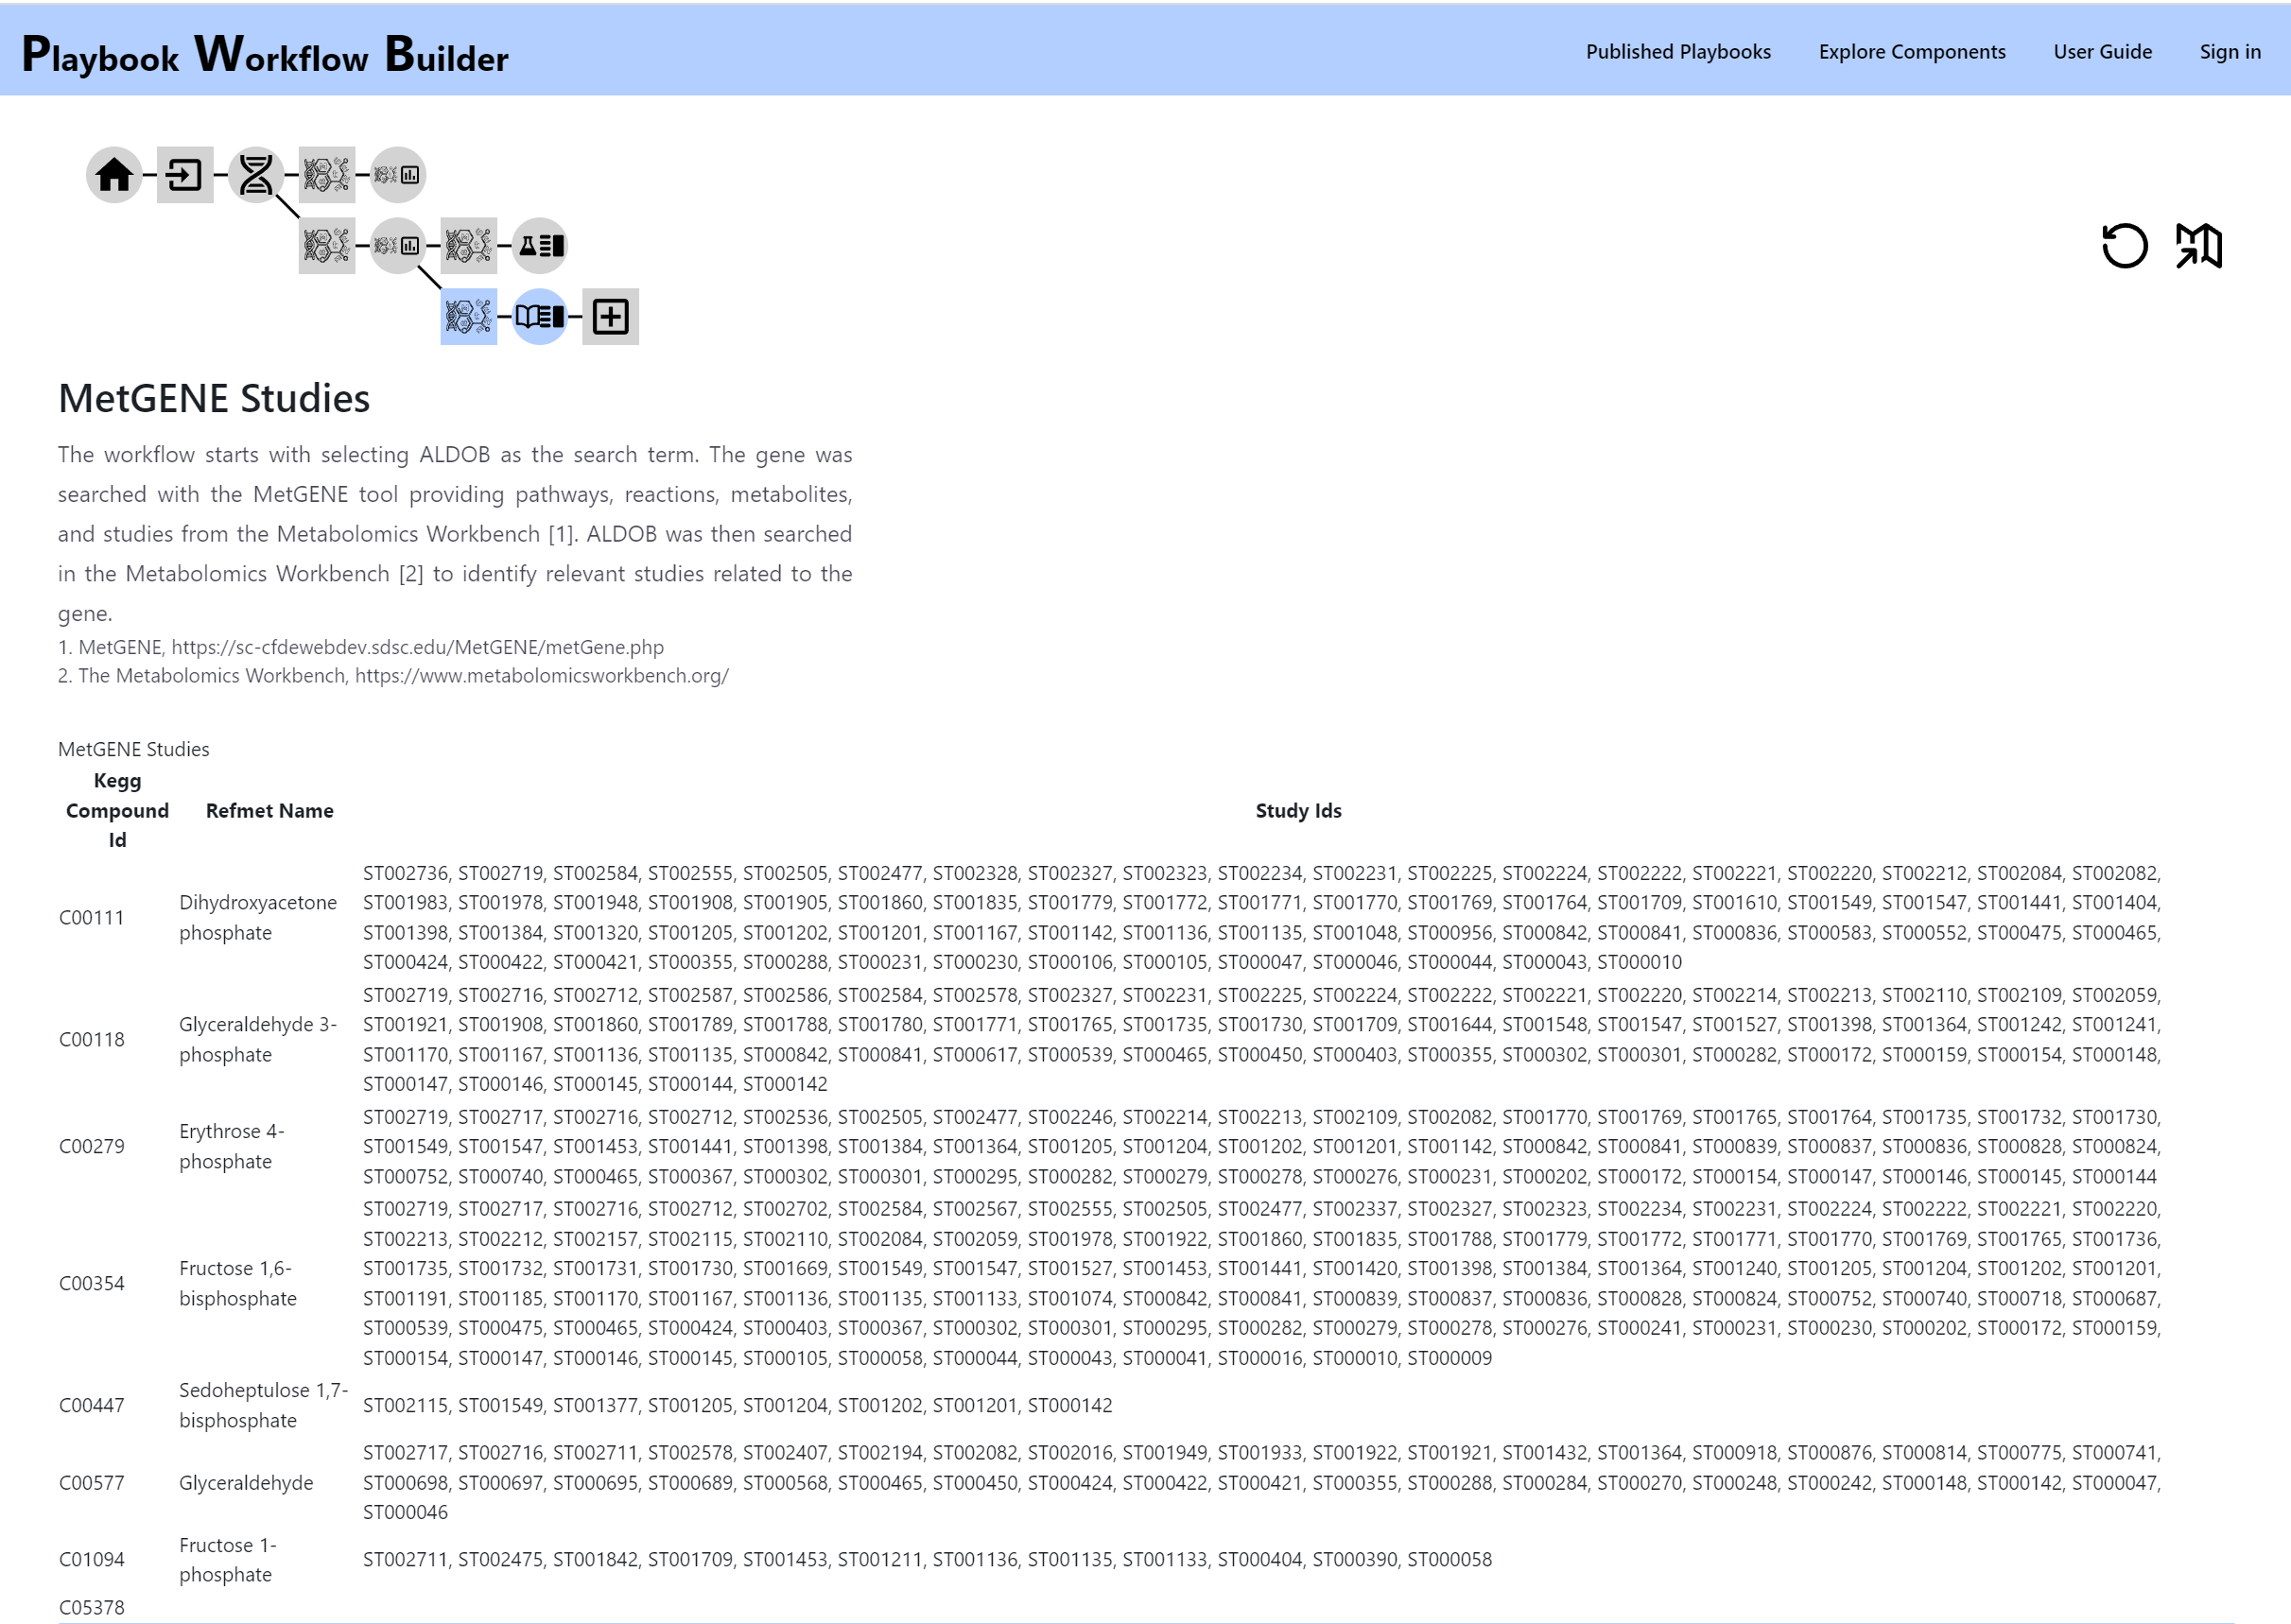Click Metabolomics Workbench reference URL line
The image size is (2291, 1624).
[x=393, y=676]
